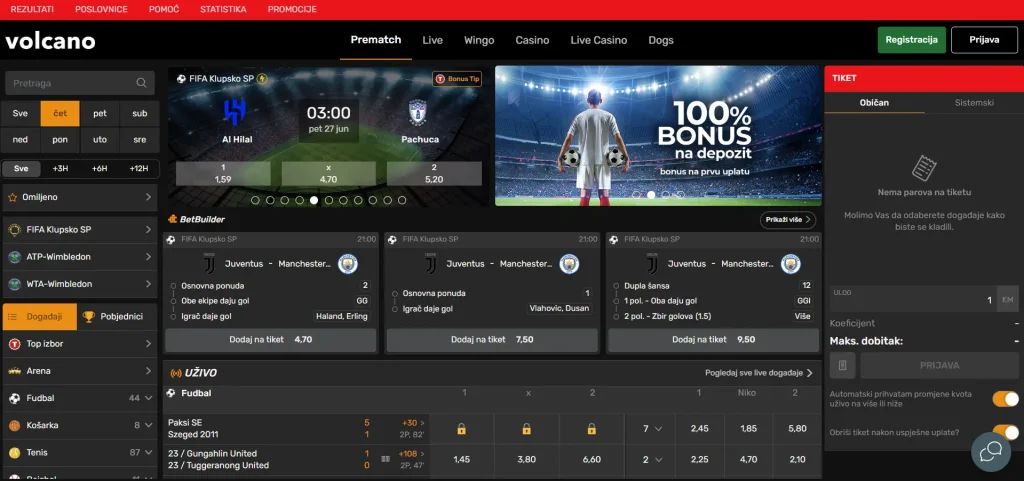Select the +3H time filter

coord(60,168)
